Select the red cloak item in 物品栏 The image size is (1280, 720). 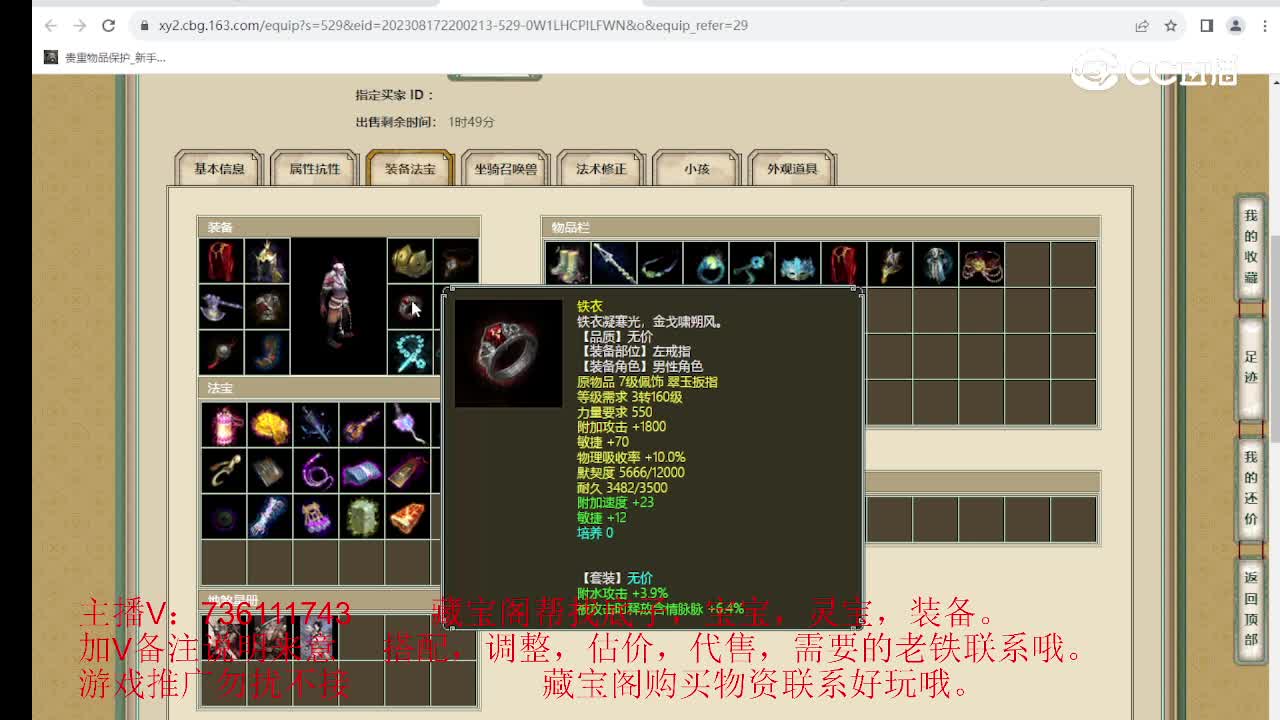click(843, 264)
